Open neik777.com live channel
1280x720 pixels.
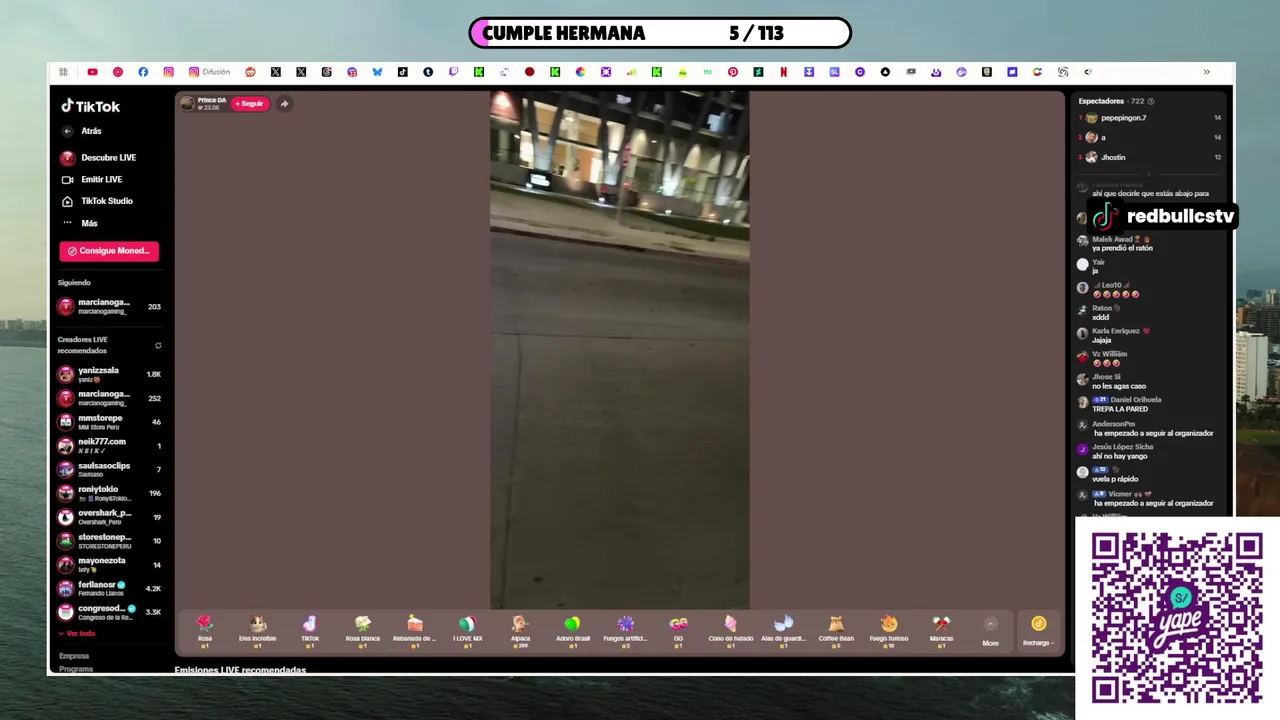110,446
